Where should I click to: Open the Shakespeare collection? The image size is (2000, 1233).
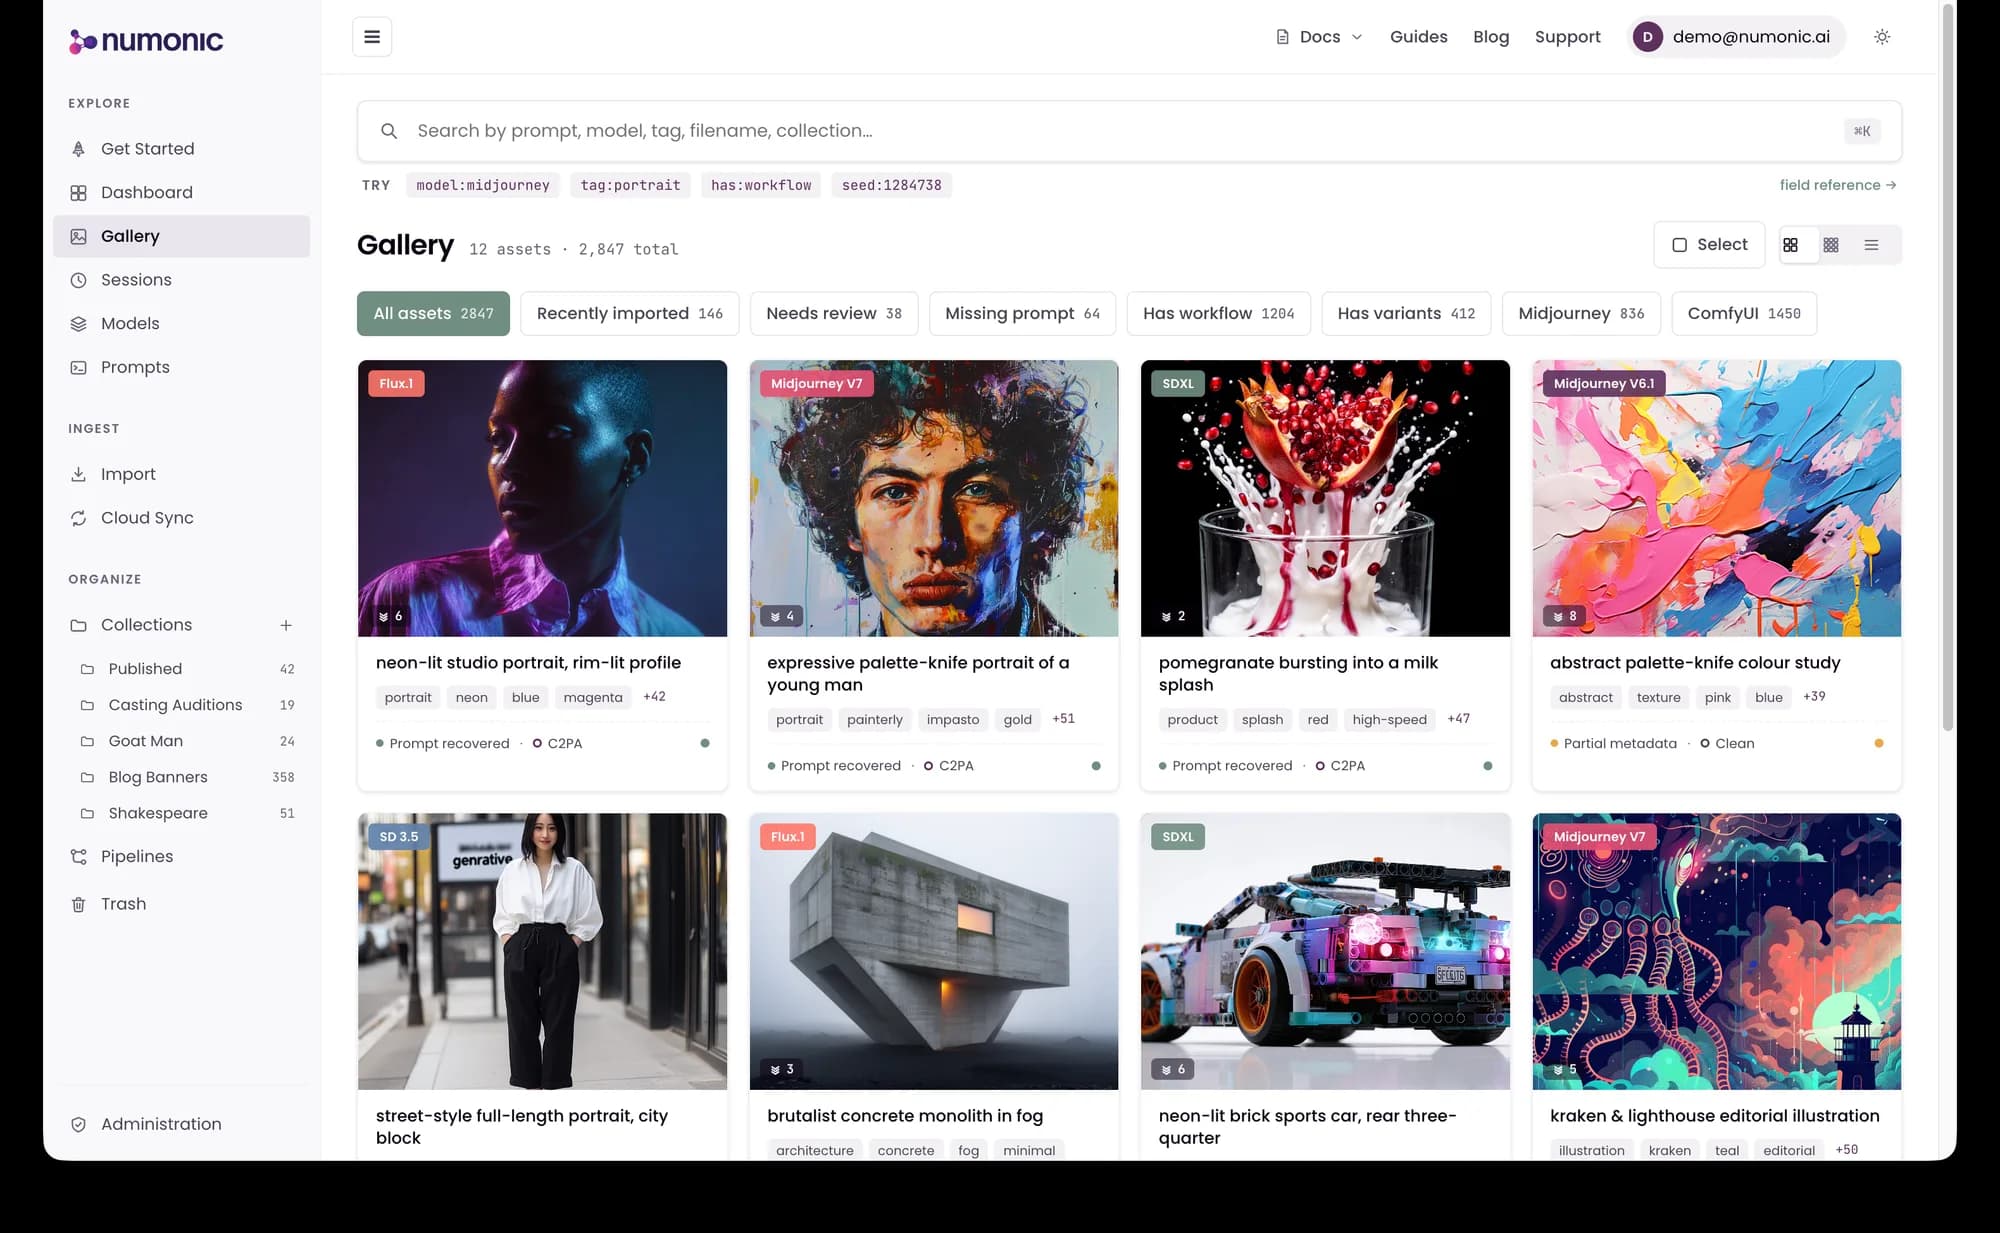(x=186, y=813)
